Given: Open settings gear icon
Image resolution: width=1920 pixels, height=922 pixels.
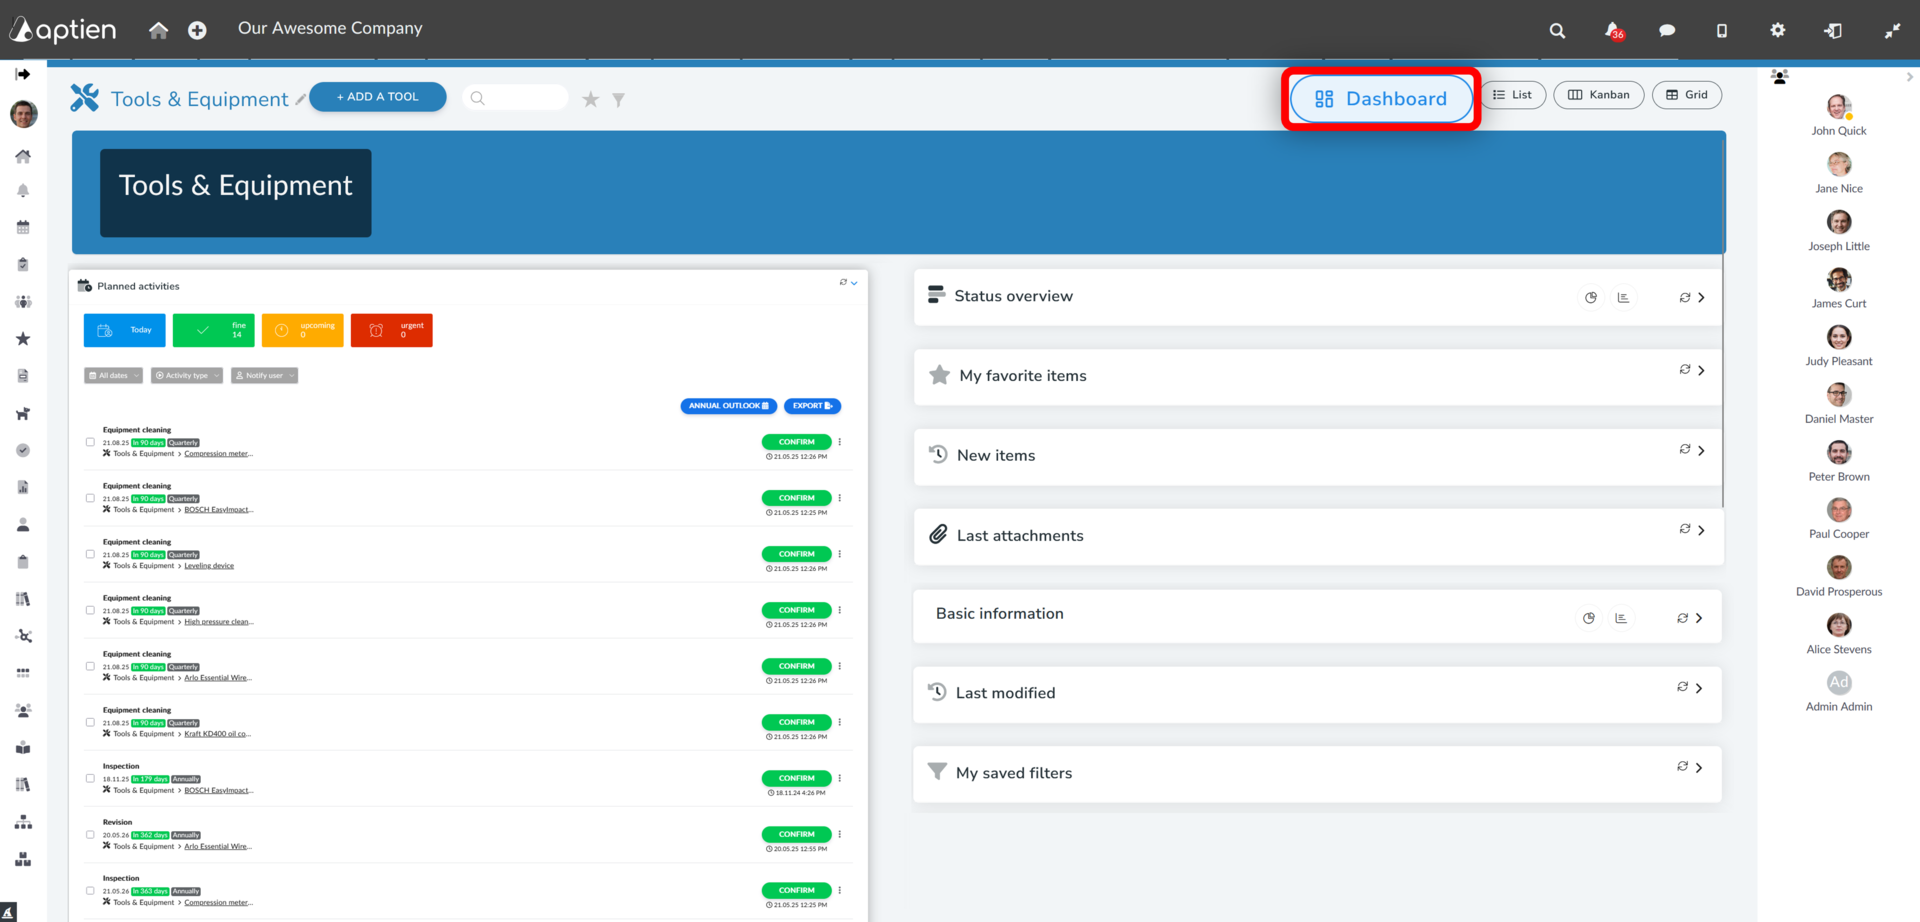Looking at the screenshot, I should (x=1777, y=30).
